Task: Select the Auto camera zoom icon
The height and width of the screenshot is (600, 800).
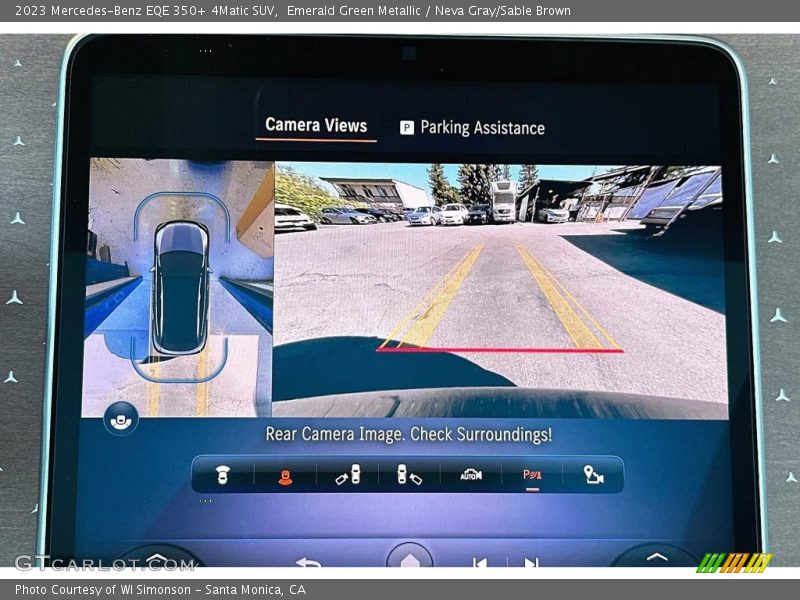Action: click(470, 477)
